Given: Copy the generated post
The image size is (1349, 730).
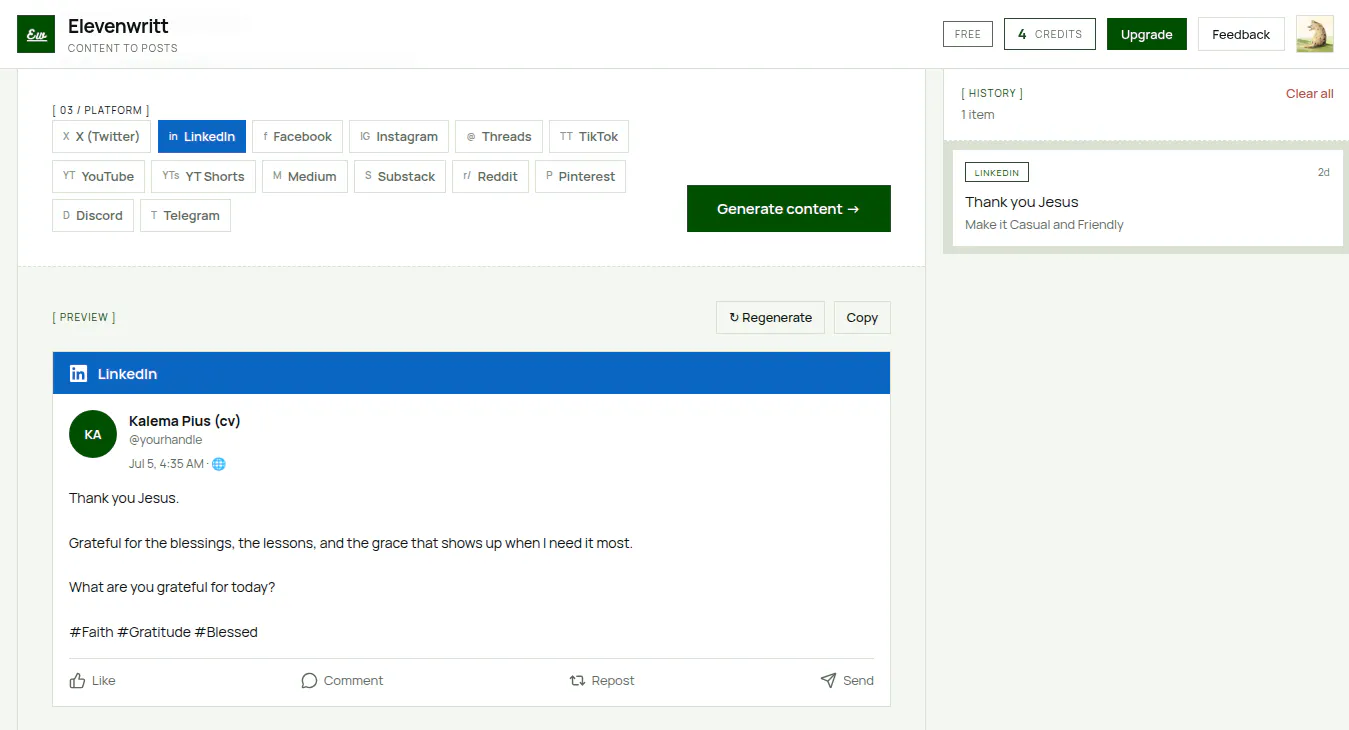Looking at the screenshot, I should coord(862,318).
